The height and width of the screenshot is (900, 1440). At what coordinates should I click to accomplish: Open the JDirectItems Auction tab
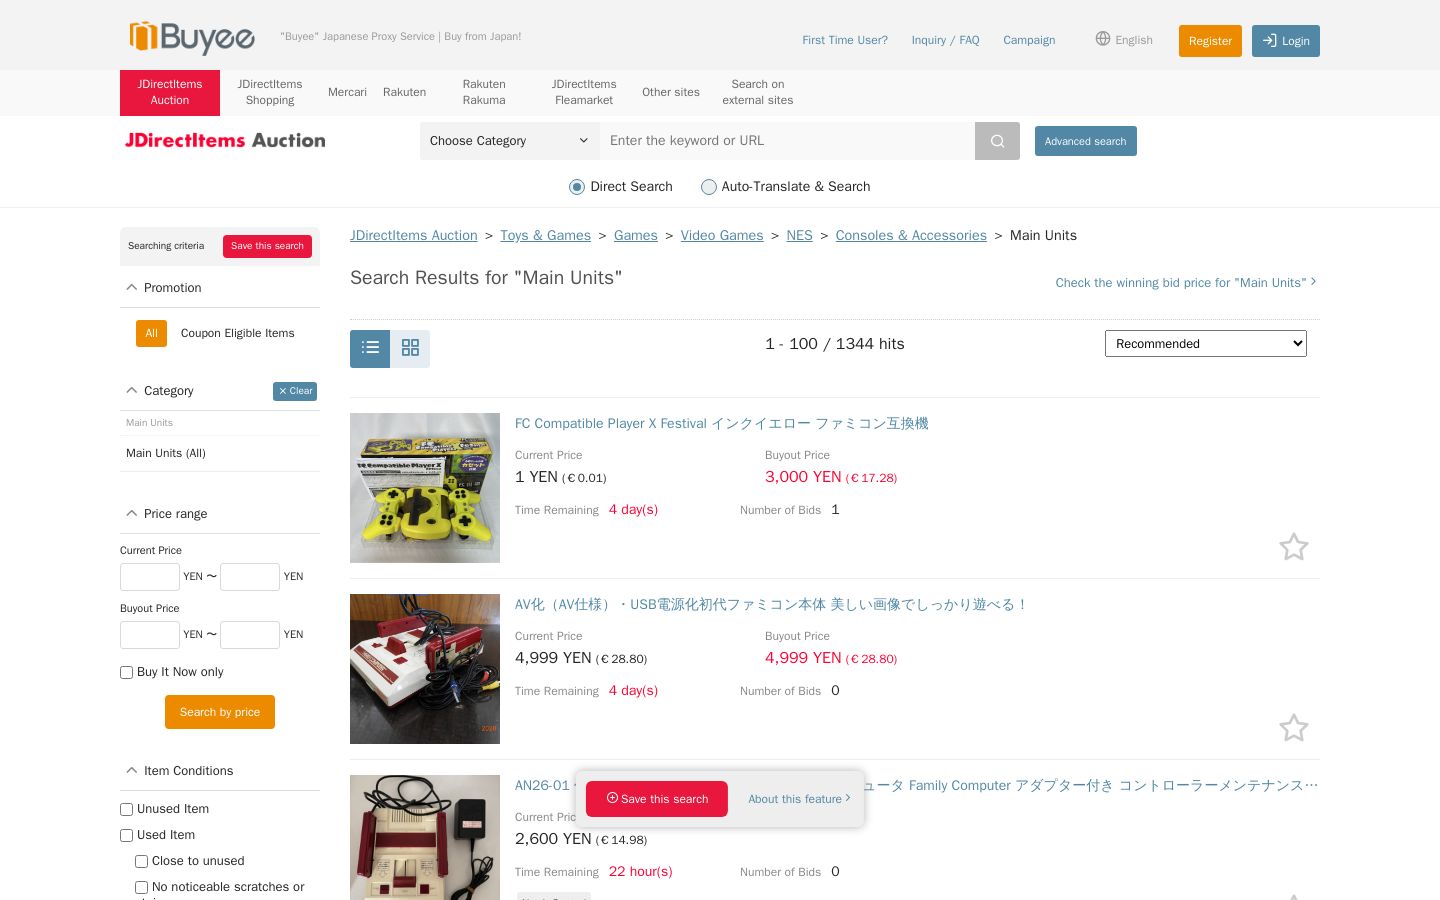[170, 92]
